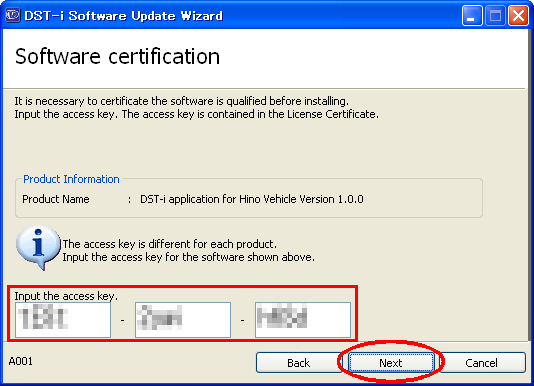Image resolution: width=534 pixels, height=386 pixels.
Task: Focus the middle access key field
Action: click(x=183, y=320)
